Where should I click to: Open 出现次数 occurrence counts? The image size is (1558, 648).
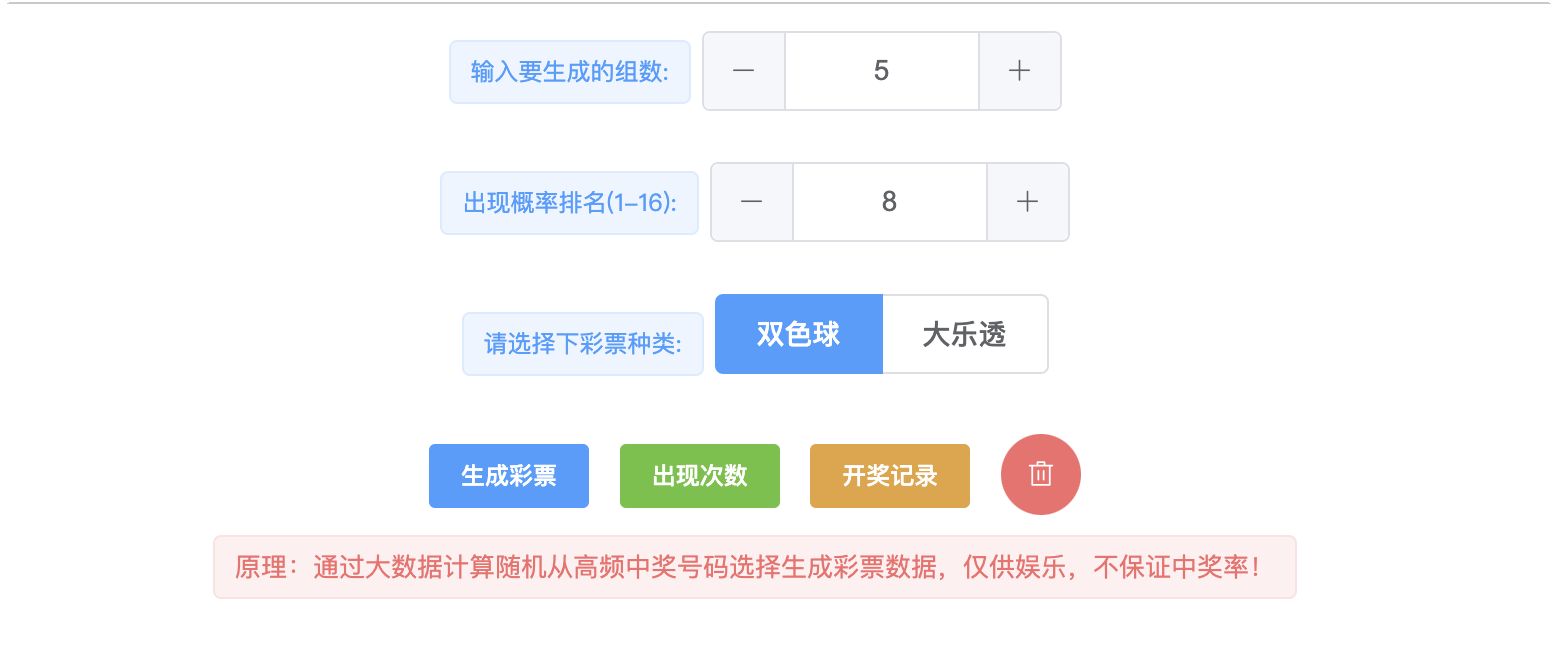click(700, 476)
